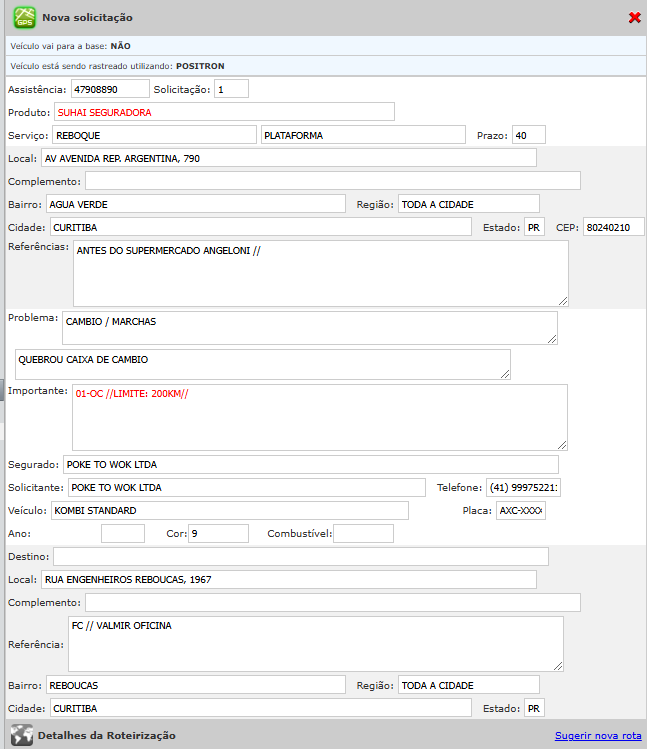Click the Local field with AV AVENIDA REP. ARGENTINA
Viewport: 652px width, 749px height.
(x=288, y=158)
